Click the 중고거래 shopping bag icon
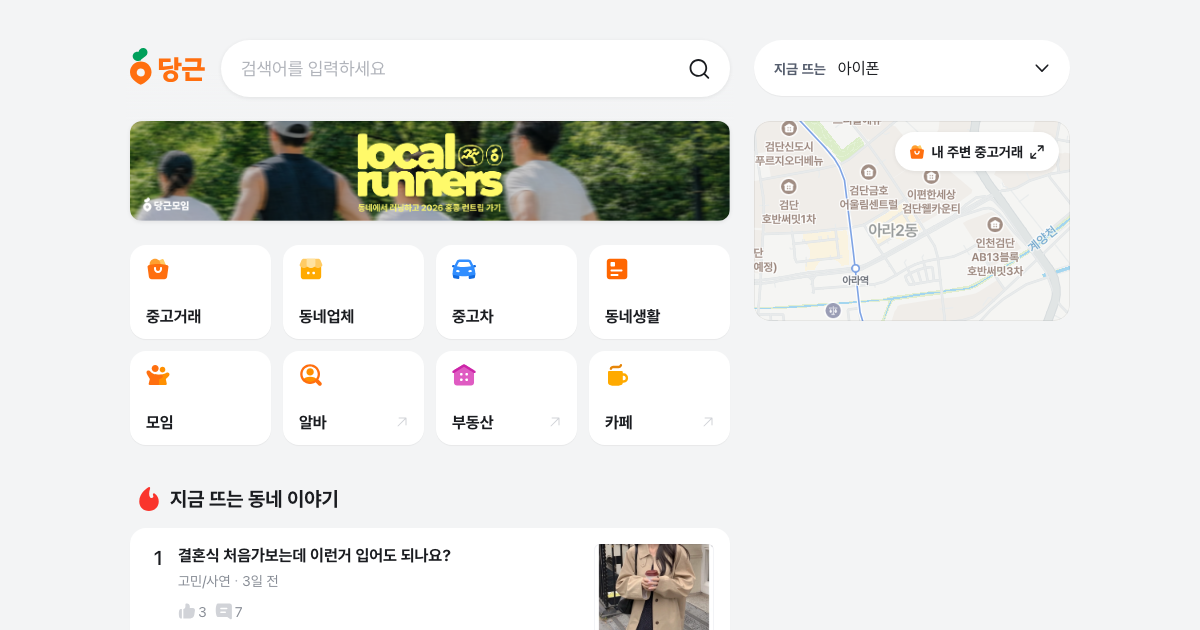The height and width of the screenshot is (630, 1200). click(x=158, y=269)
